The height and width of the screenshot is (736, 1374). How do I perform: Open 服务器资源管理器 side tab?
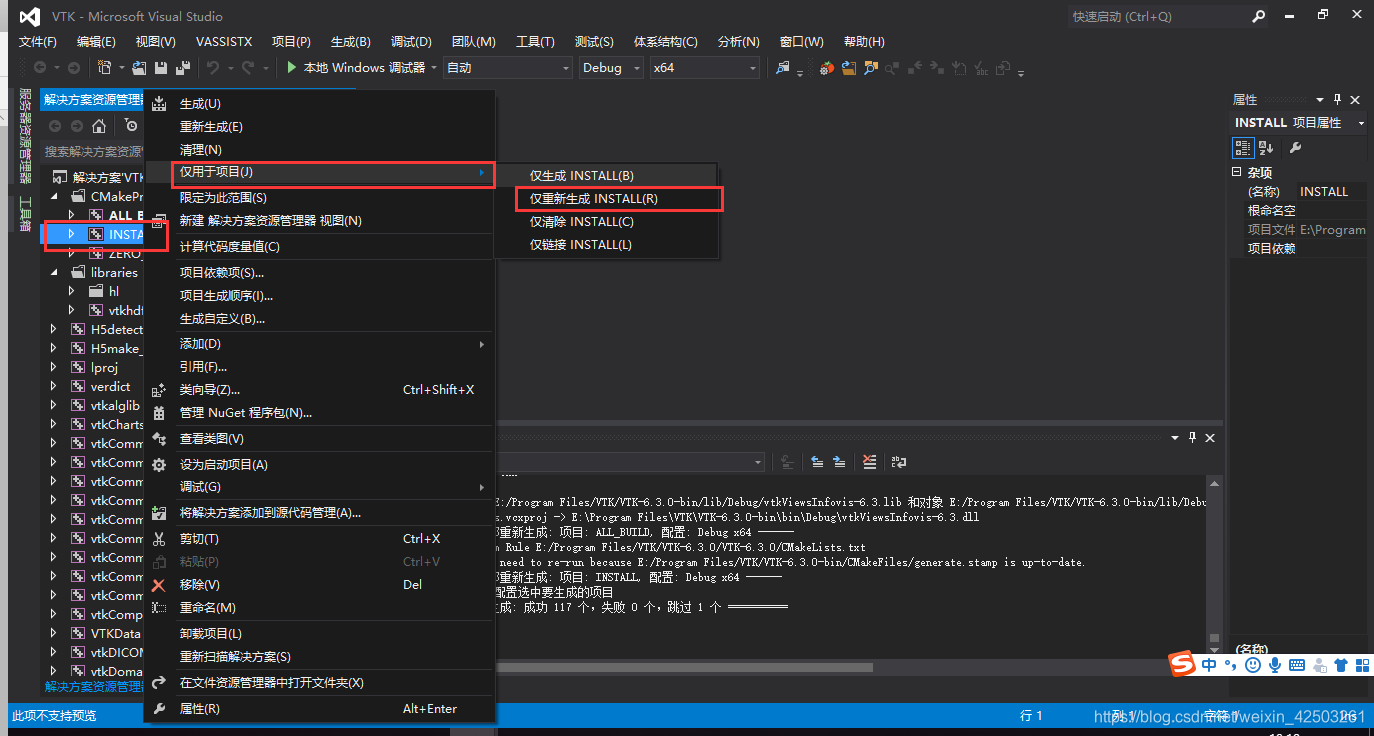click(26, 136)
